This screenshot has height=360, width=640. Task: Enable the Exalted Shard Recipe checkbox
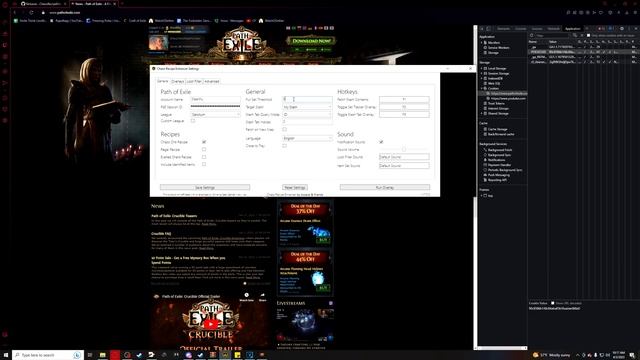point(204,157)
